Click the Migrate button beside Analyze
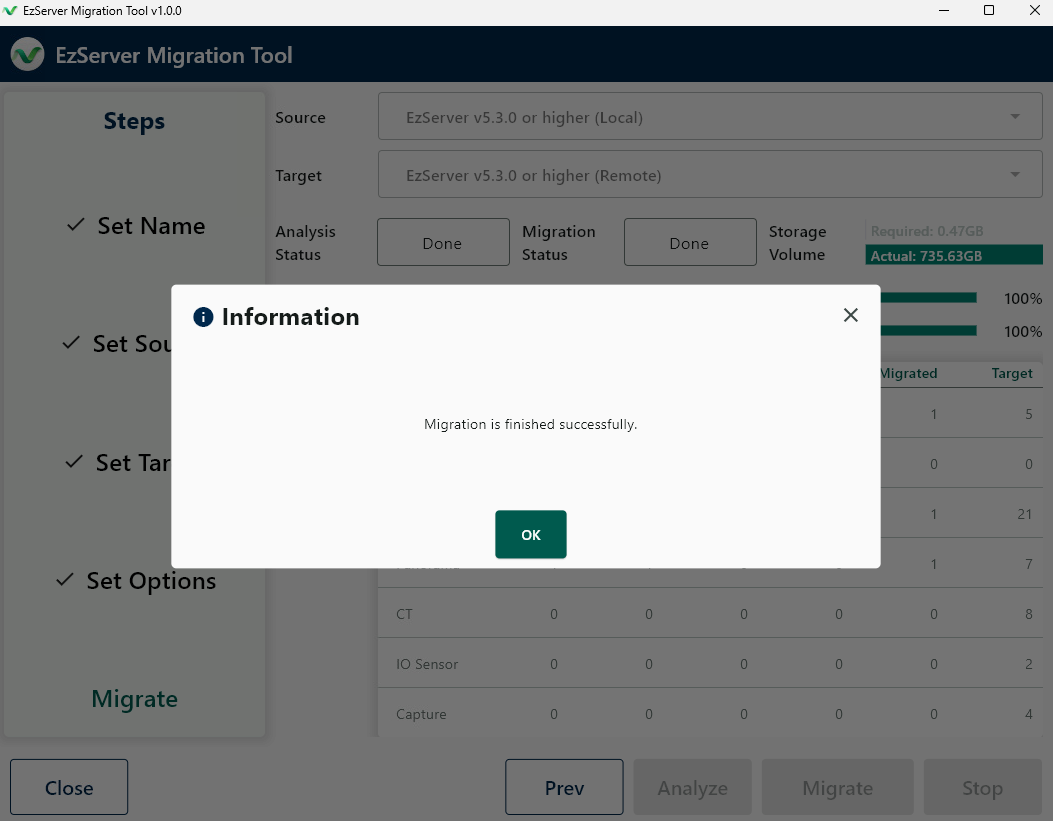 pos(837,787)
